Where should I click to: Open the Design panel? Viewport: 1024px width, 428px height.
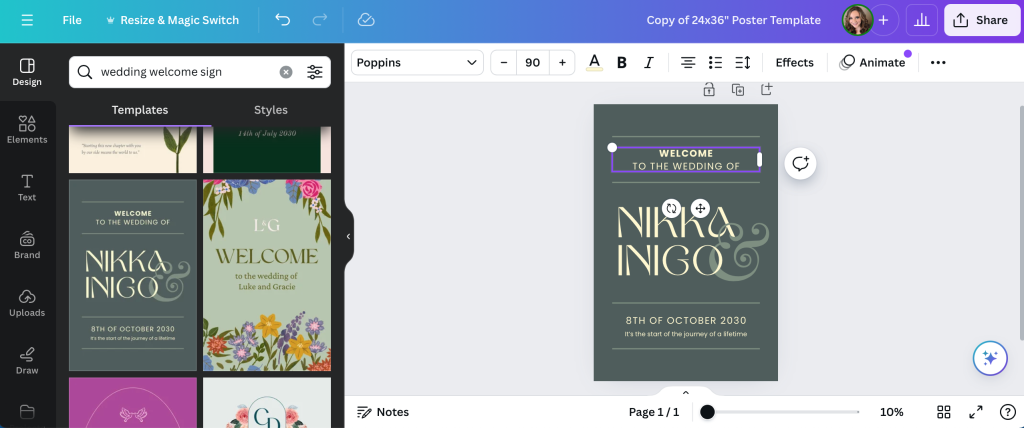pos(27,72)
